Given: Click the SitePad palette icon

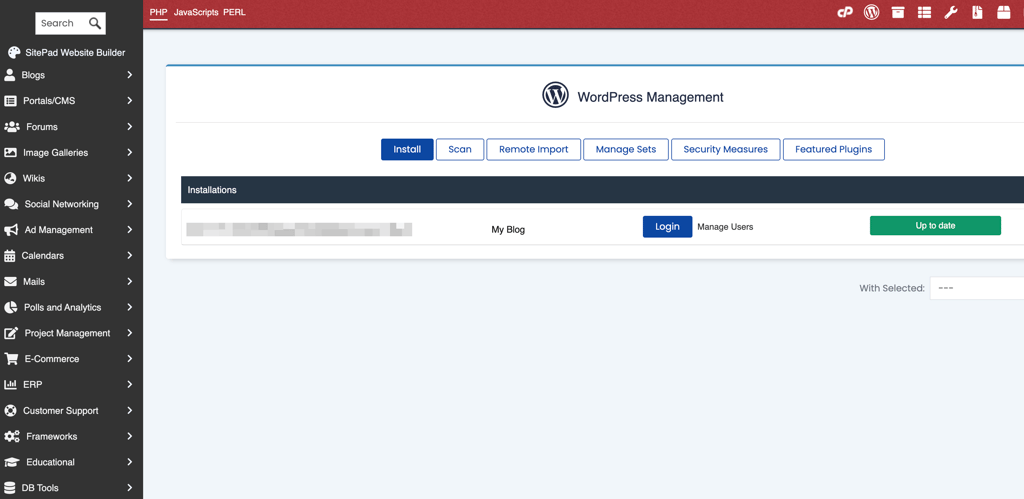Looking at the screenshot, I should (14, 52).
